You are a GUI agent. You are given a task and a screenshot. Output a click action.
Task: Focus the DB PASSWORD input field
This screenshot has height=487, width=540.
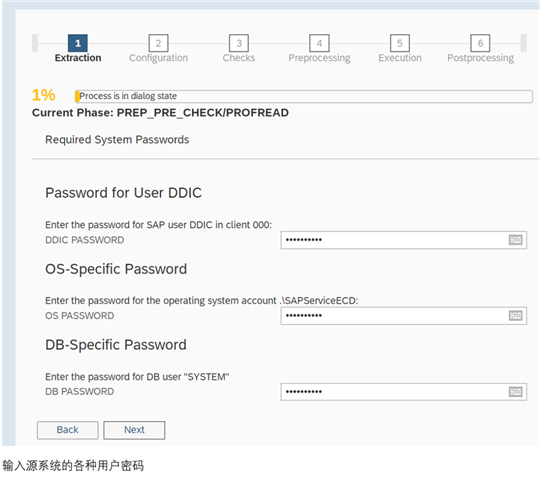coord(404,392)
